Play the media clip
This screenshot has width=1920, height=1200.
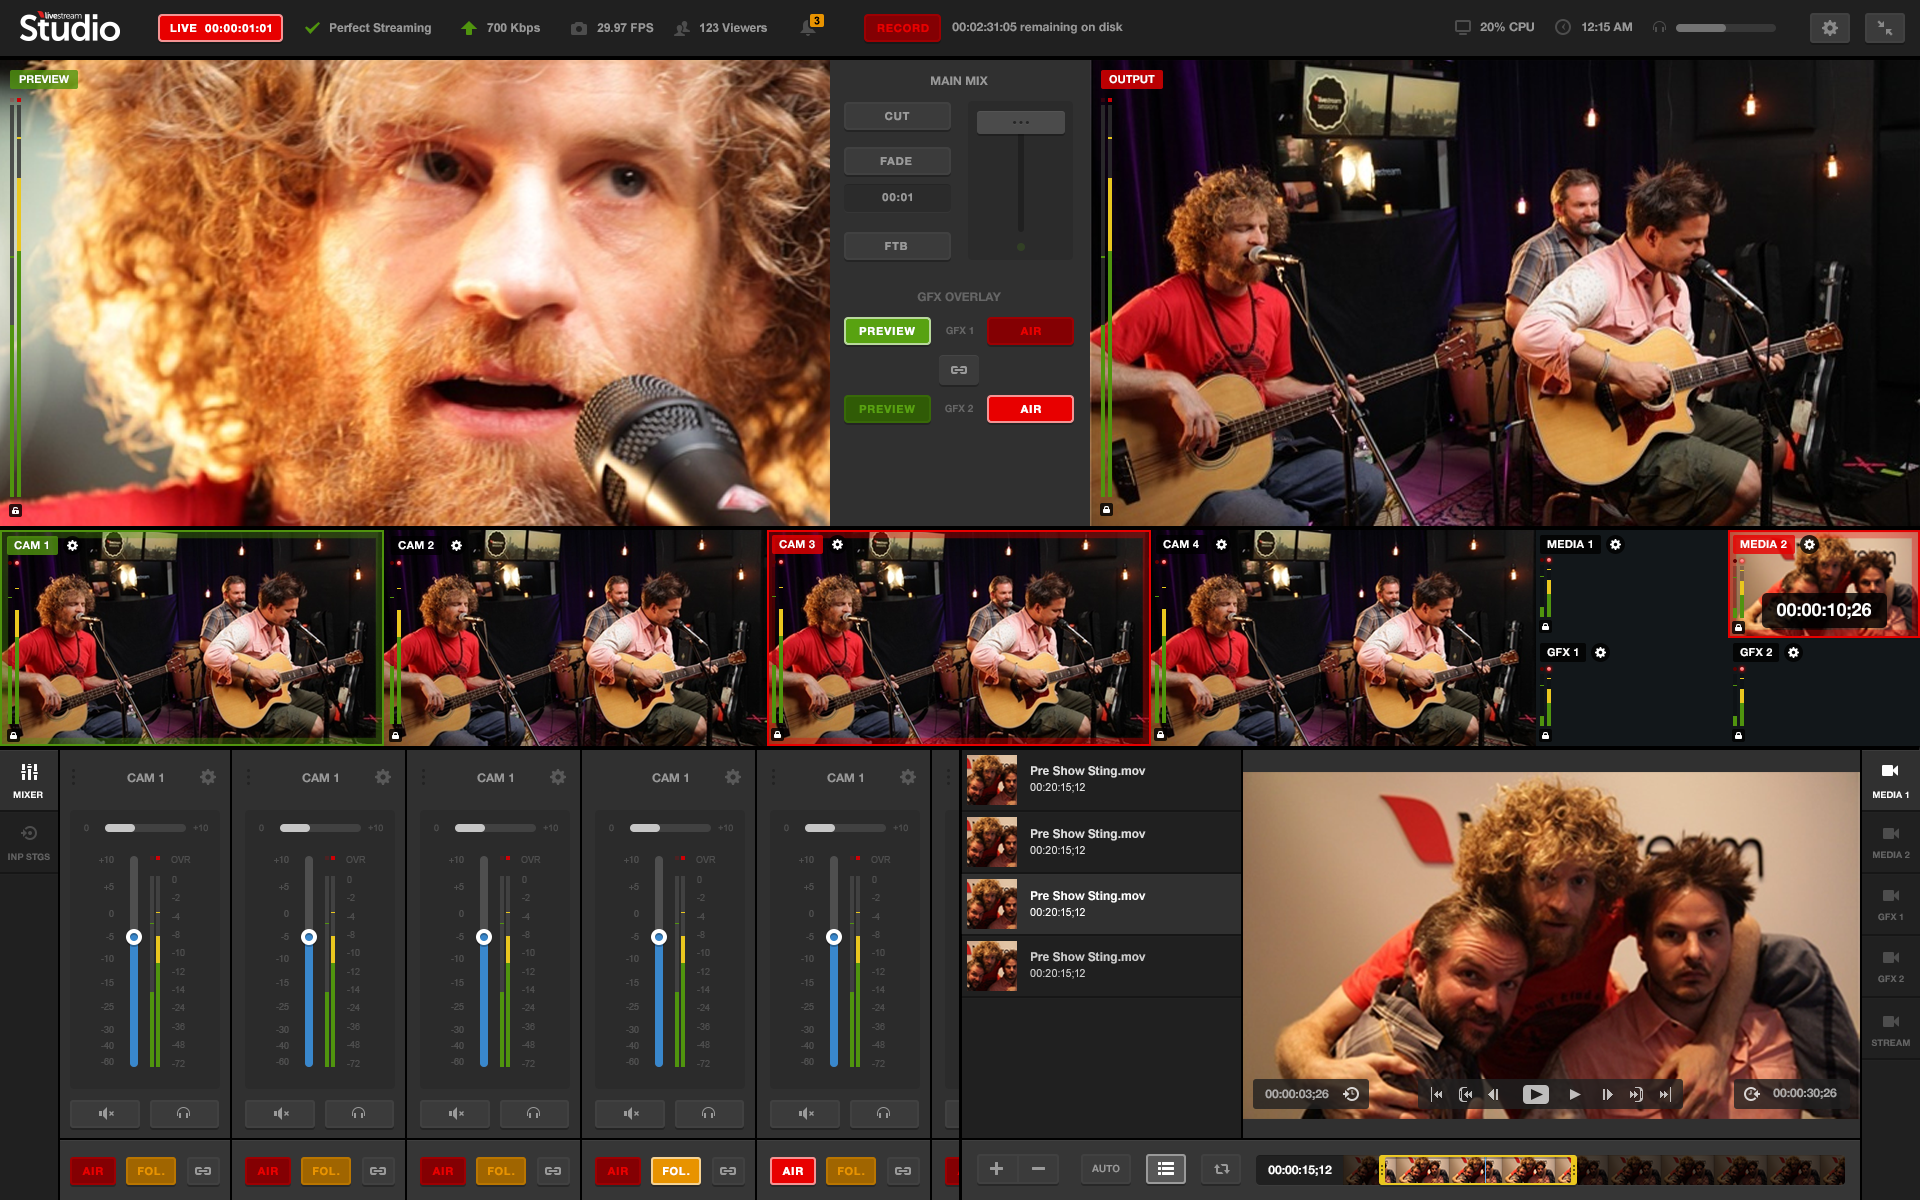(x=1535, y=1094)
